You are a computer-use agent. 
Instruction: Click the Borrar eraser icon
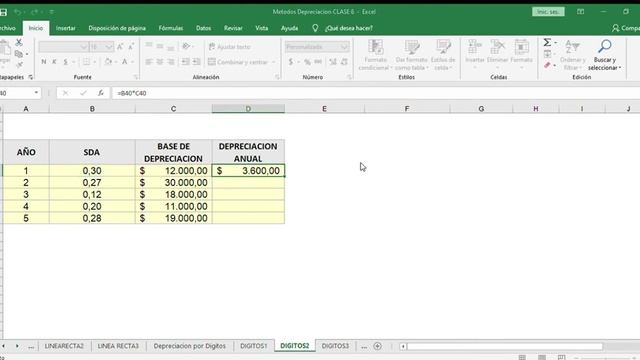547,65
